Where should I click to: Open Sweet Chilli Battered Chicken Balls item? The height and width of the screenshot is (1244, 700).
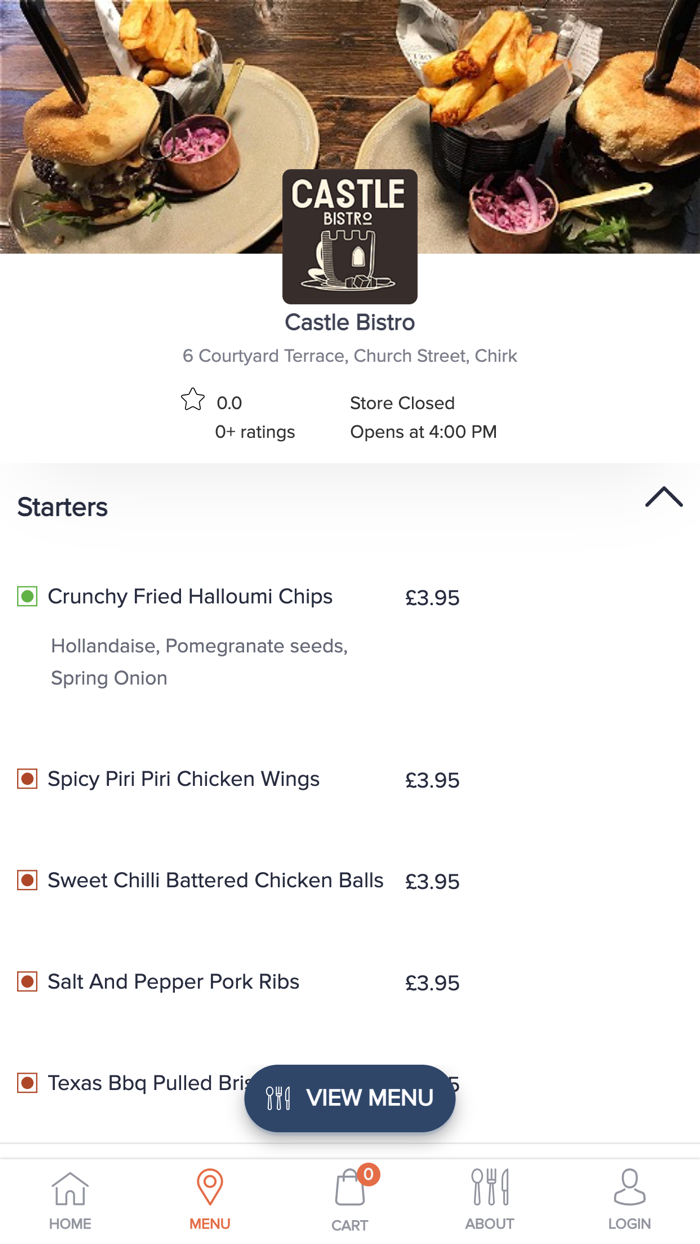(215, 880)
